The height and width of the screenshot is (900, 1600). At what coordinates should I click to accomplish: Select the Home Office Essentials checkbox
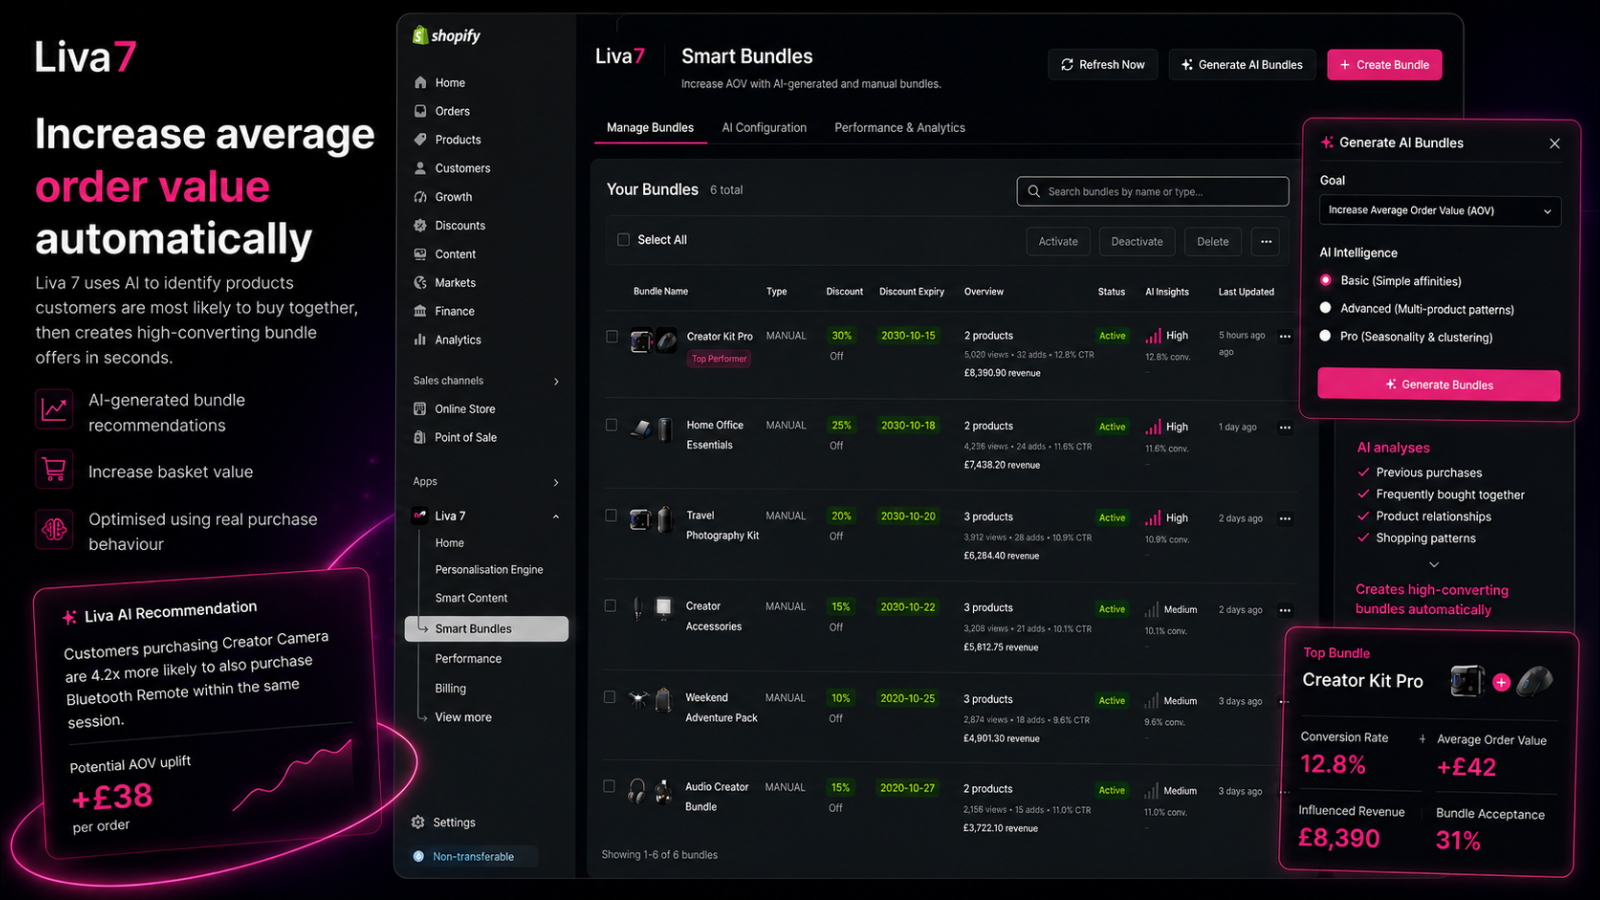point(612,425)
